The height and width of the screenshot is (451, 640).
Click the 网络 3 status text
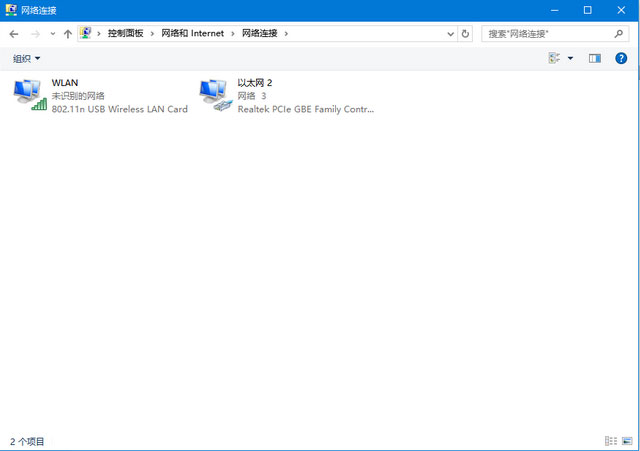point(252,96)
